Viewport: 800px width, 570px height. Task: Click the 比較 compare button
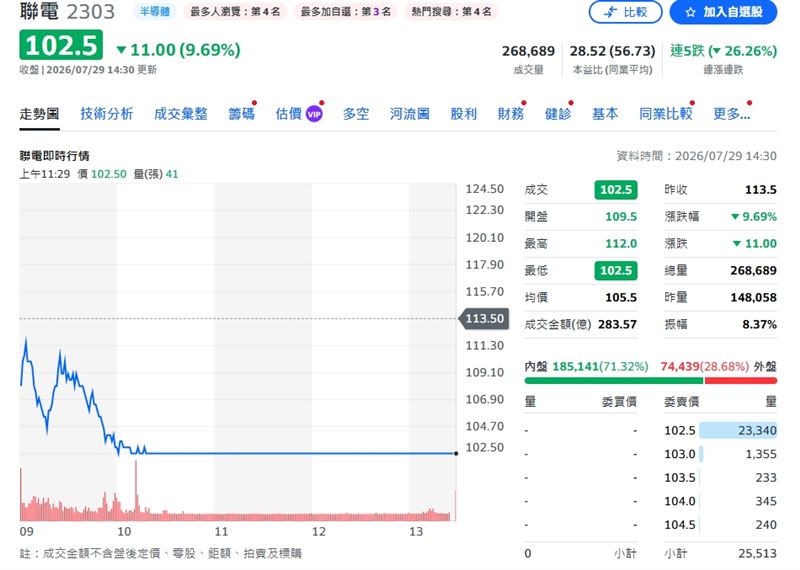tap(625, 12)
